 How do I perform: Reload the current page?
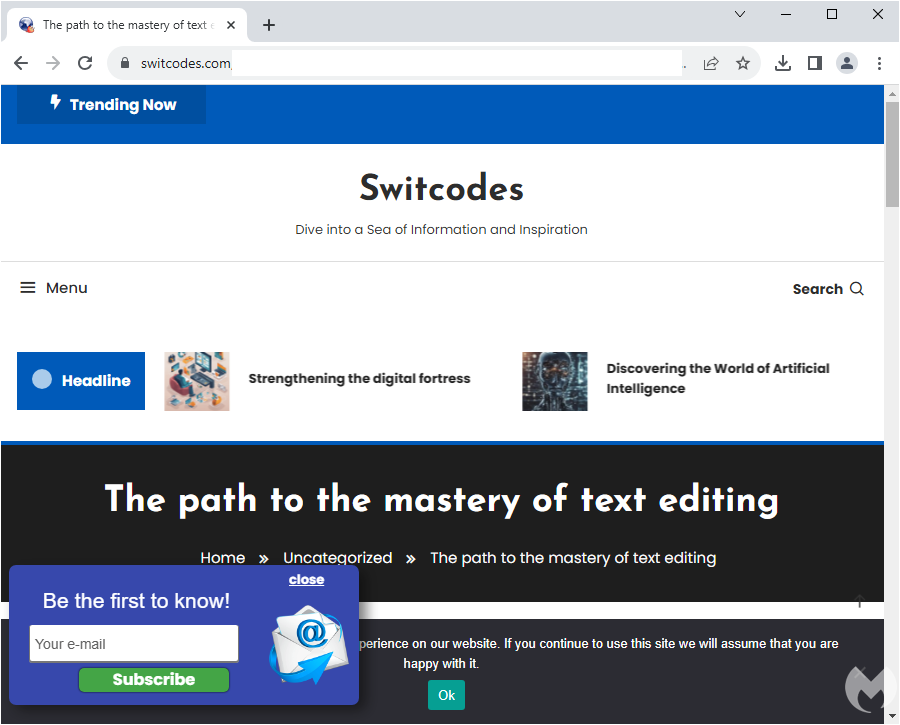tap(85, 63)
